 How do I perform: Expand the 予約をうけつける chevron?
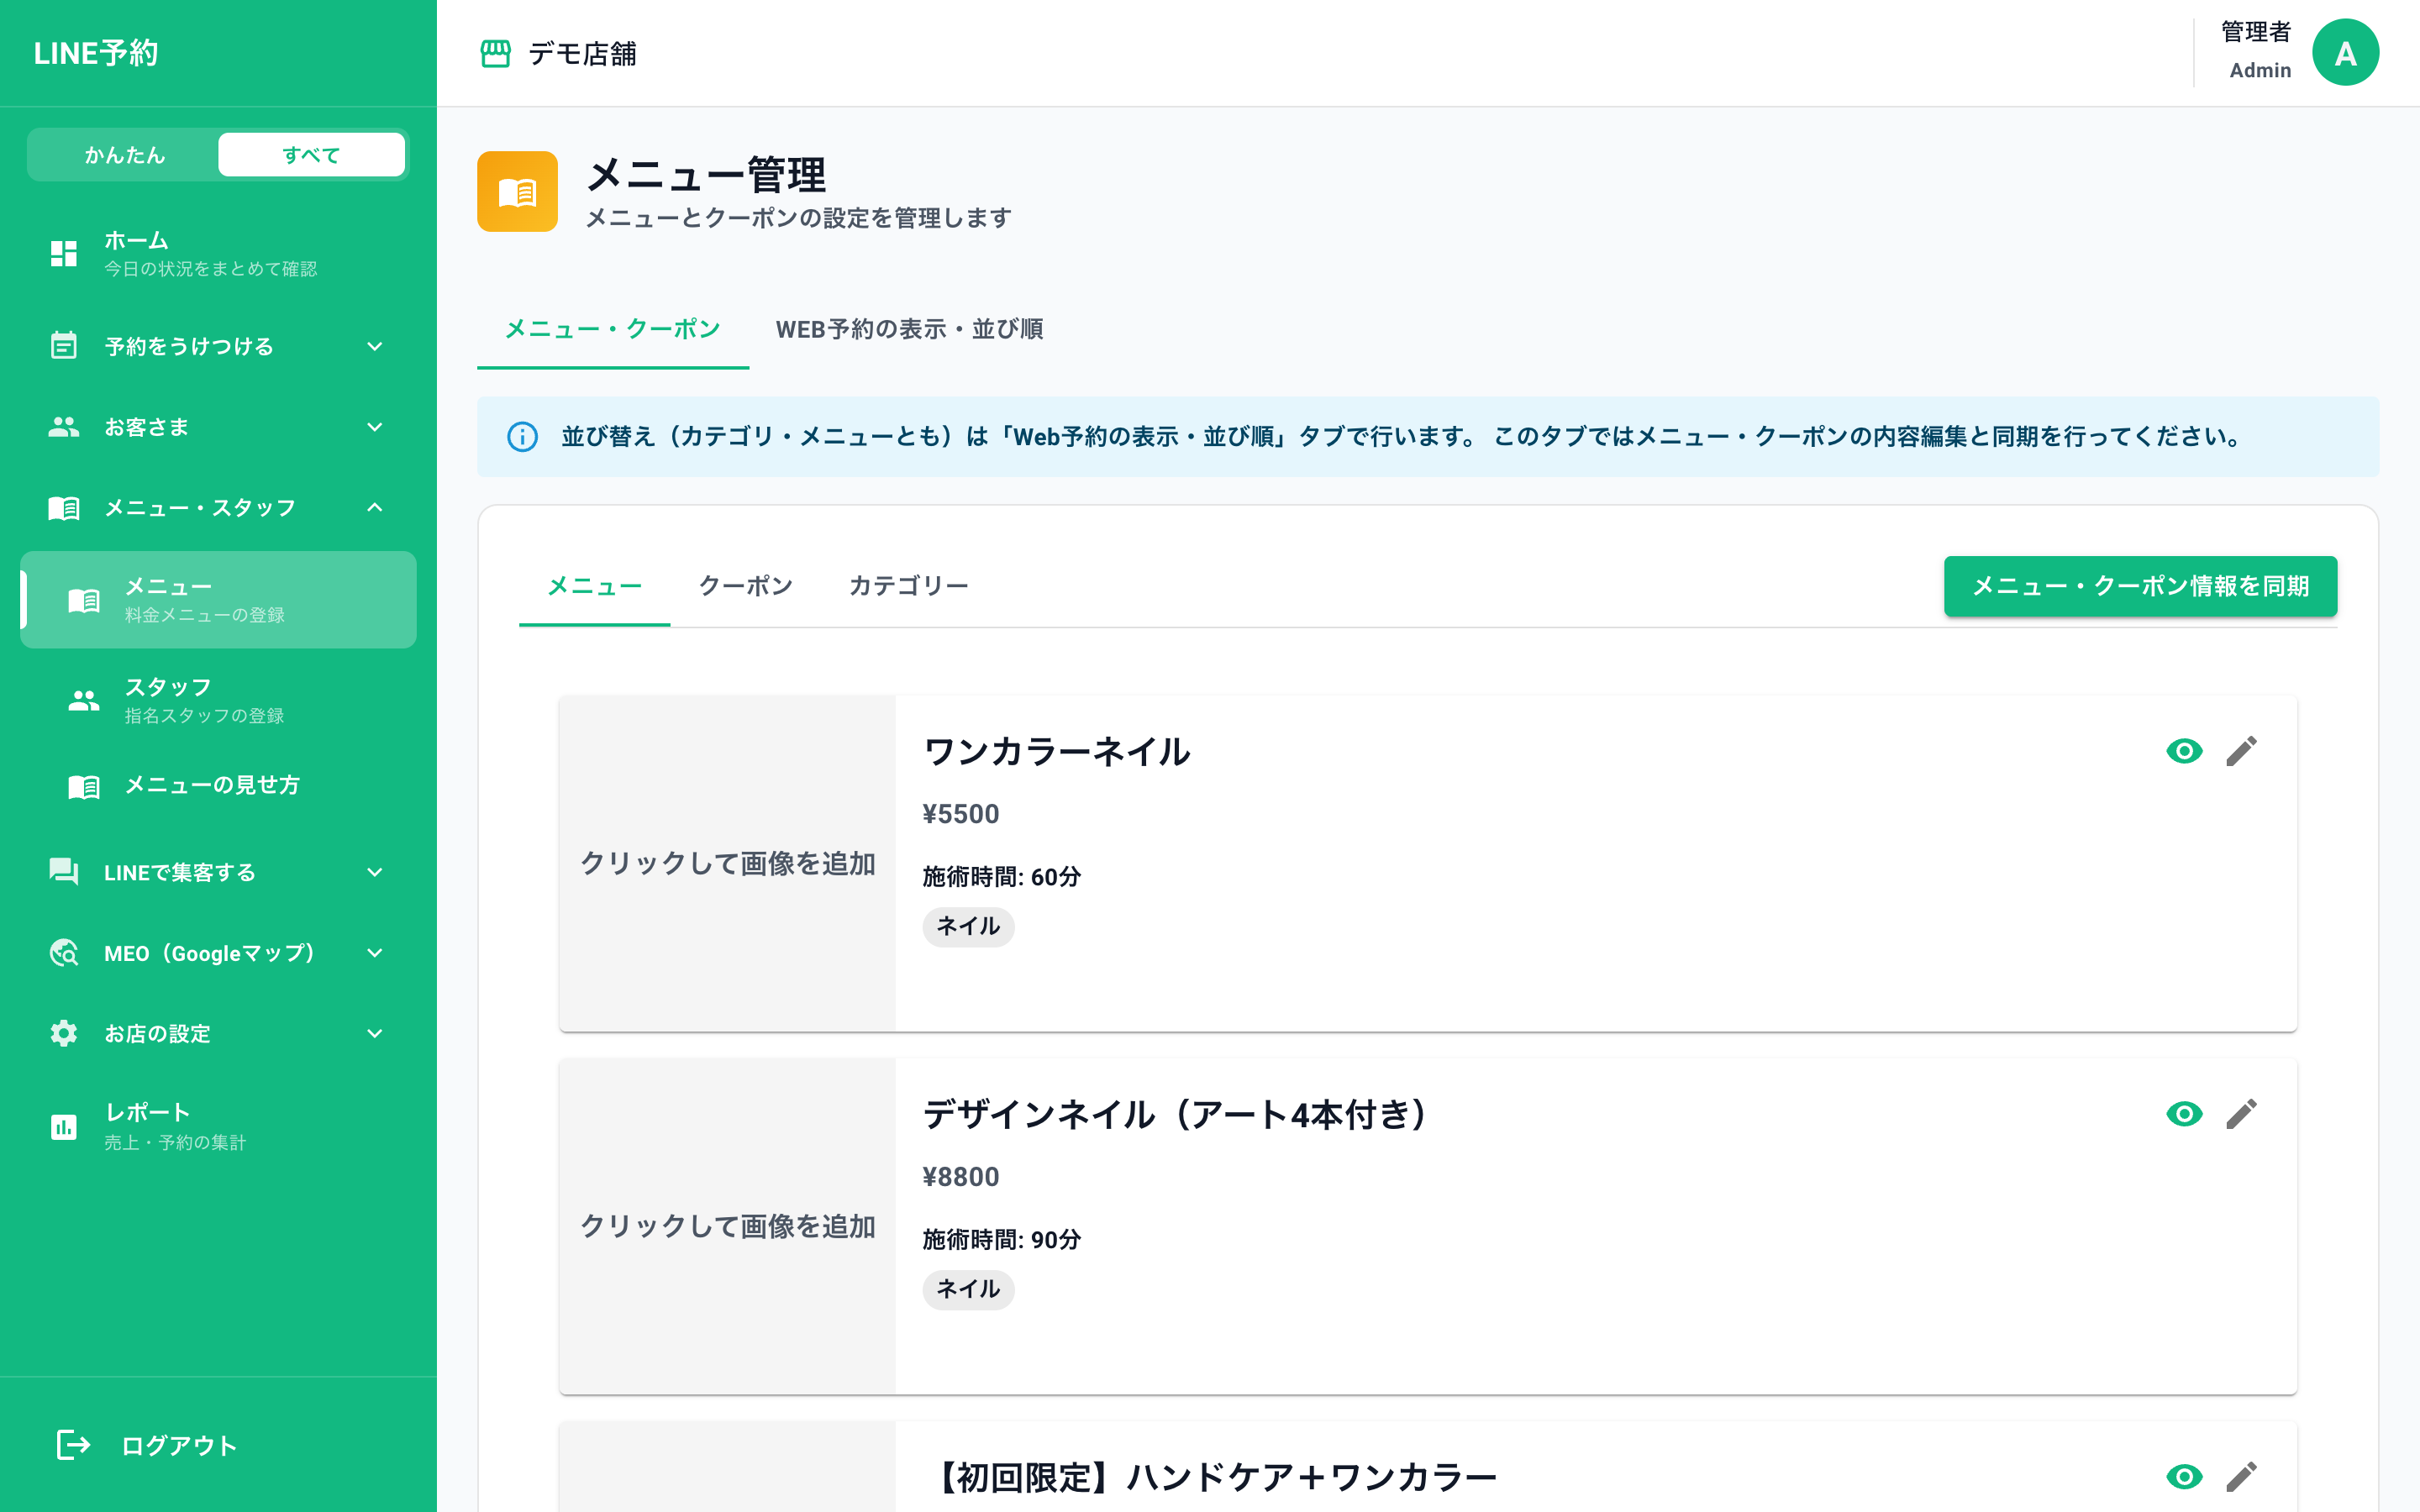point(375,346)
